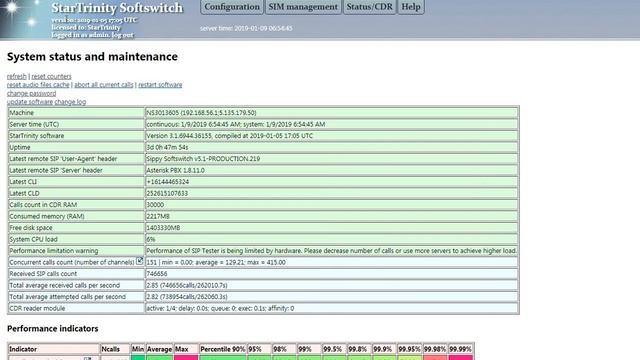Select Total average received calls per second value
The image size is (640, 360).
pos(332,285)
